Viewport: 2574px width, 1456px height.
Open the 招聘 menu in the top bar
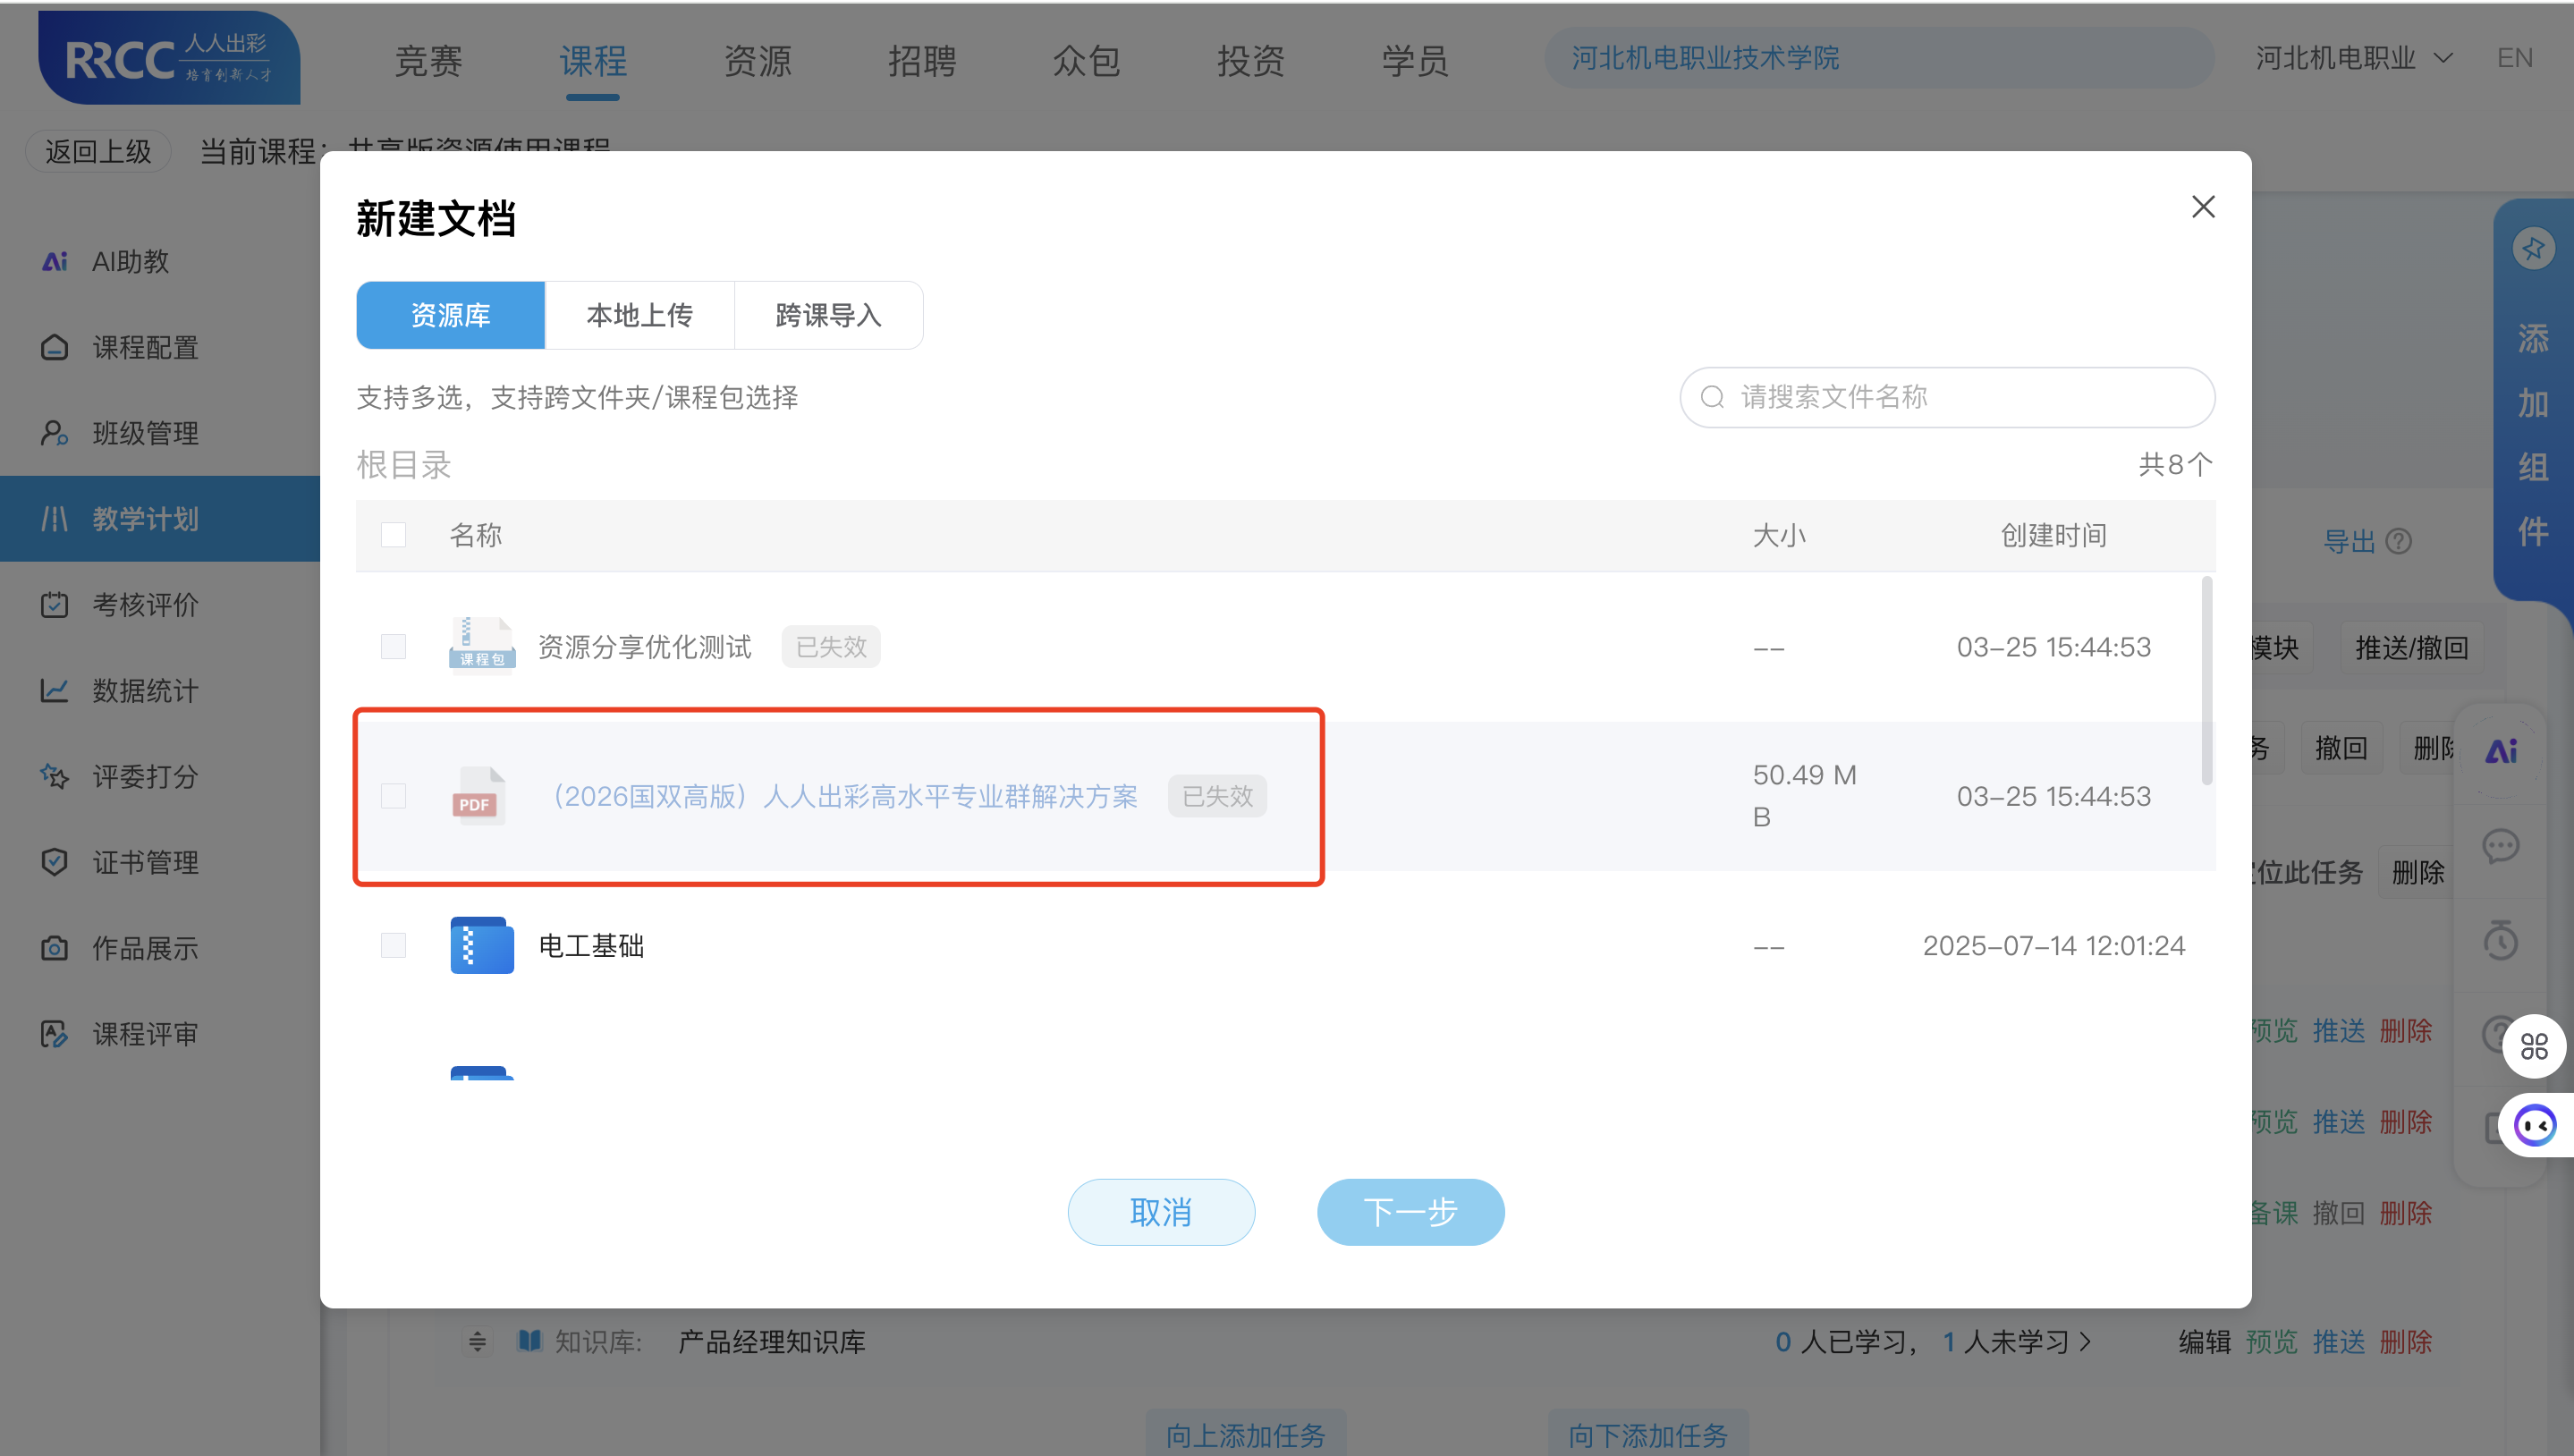tap(922, 61)
